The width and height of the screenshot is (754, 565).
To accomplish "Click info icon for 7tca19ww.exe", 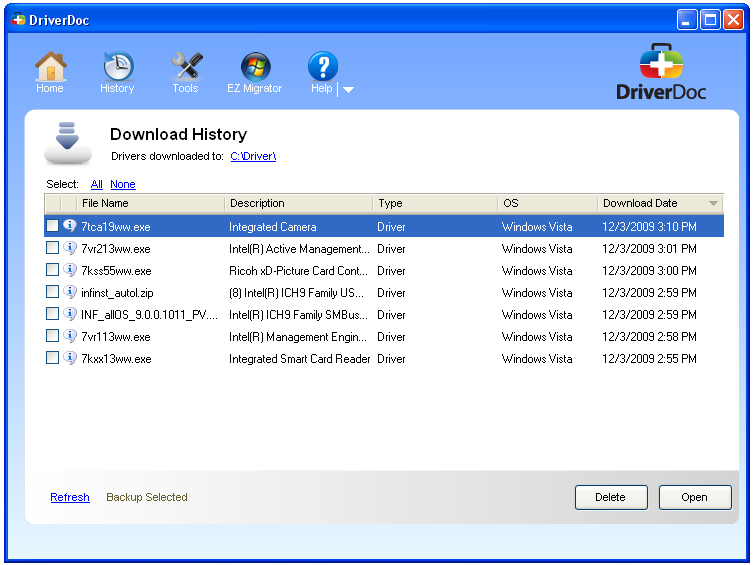I will (x=70, y=225).
